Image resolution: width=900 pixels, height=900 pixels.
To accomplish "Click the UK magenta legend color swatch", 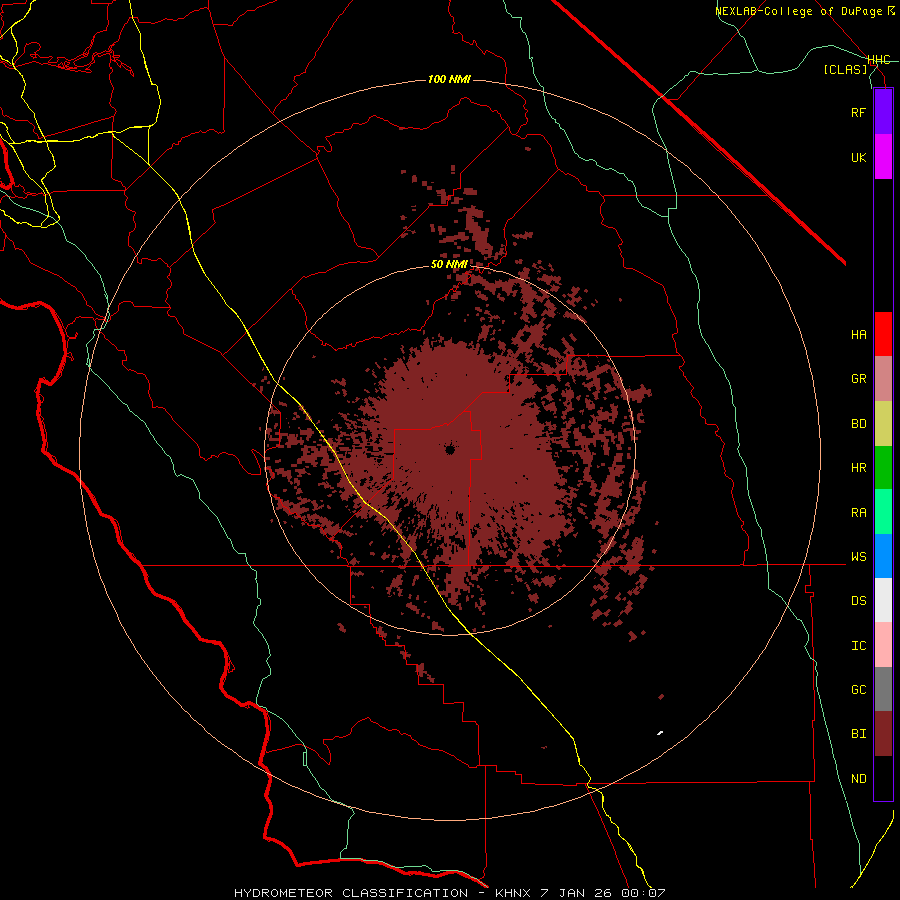I will coord(883,157).
